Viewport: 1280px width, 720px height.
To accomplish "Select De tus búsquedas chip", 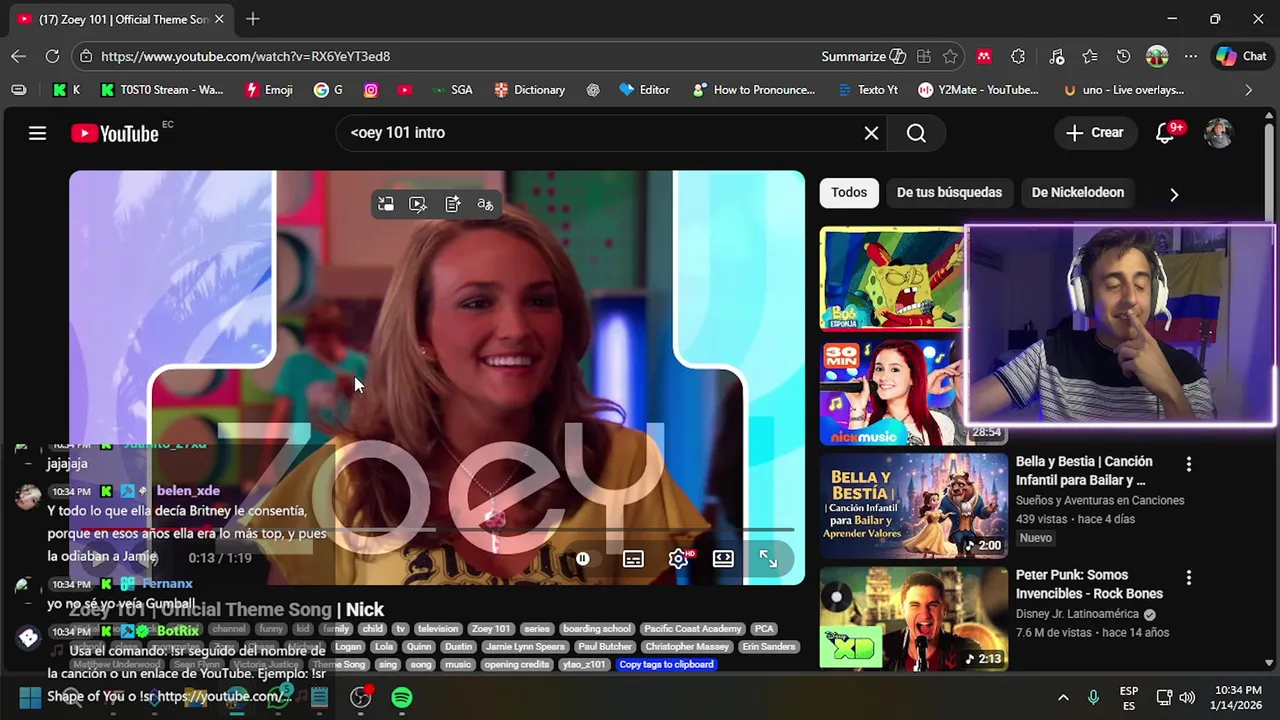I will coord(949,193).
